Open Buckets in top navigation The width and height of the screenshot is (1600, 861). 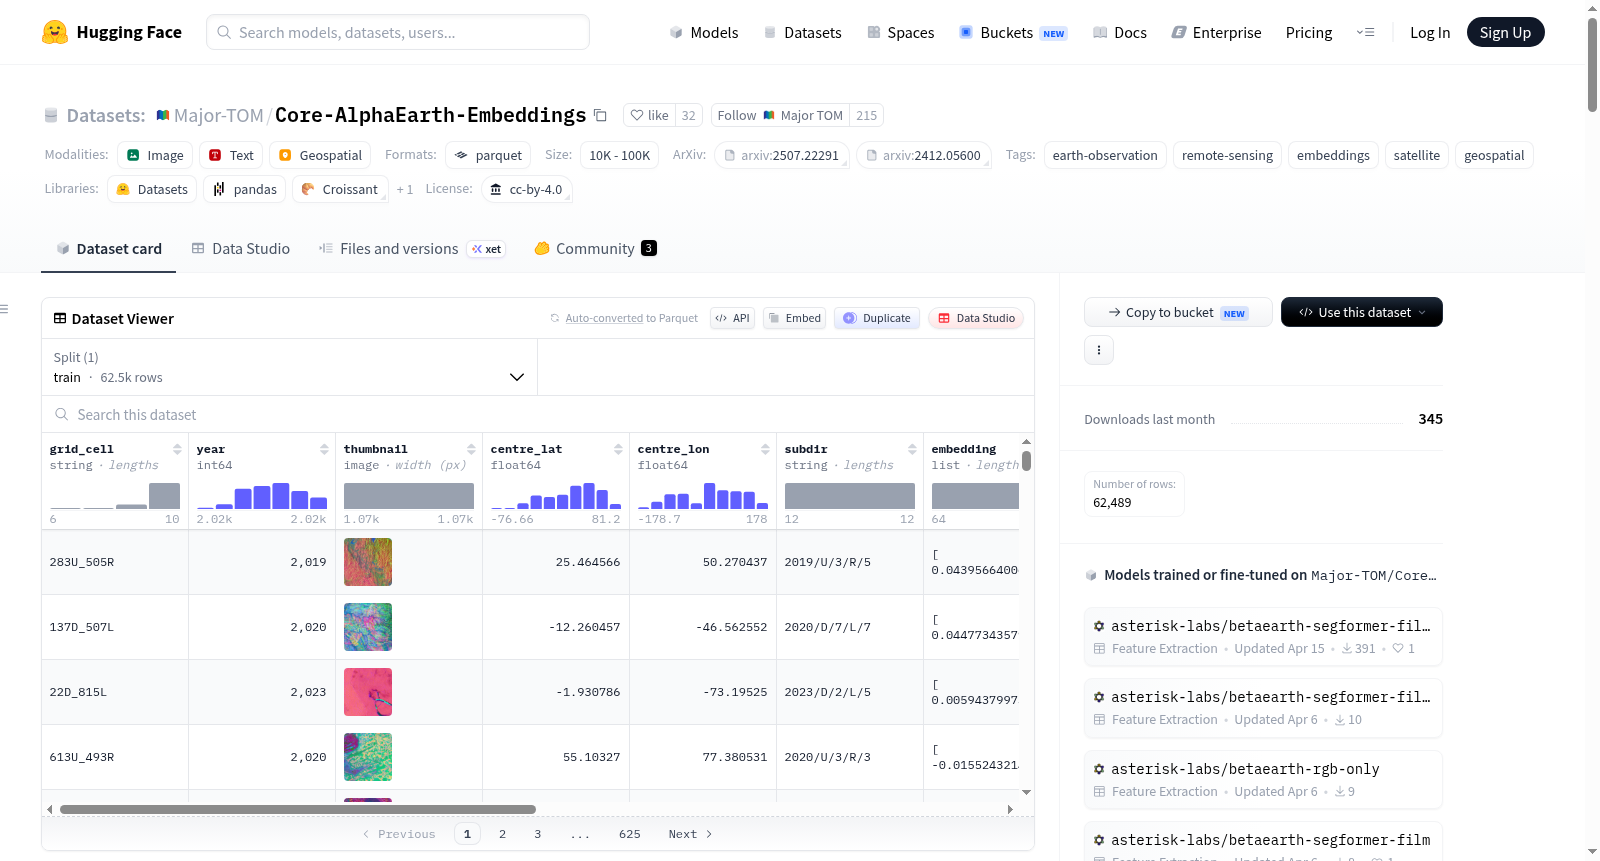click(1013, 33)
